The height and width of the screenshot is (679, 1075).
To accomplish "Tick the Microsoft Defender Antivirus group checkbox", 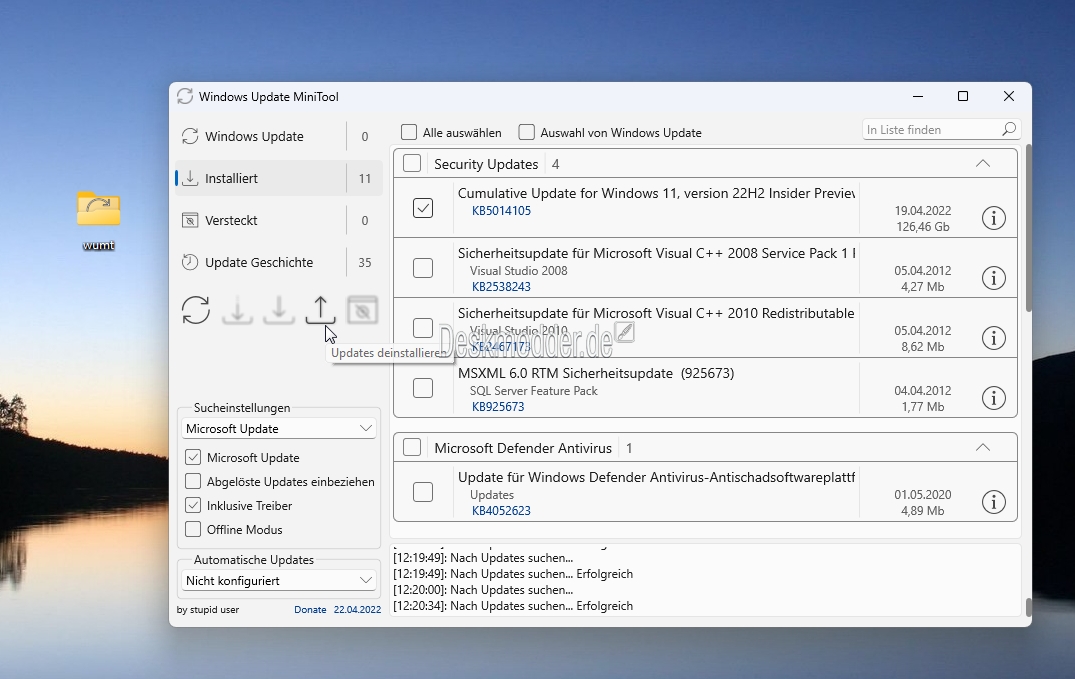I will pyautogui.click(x=412, y=447).
